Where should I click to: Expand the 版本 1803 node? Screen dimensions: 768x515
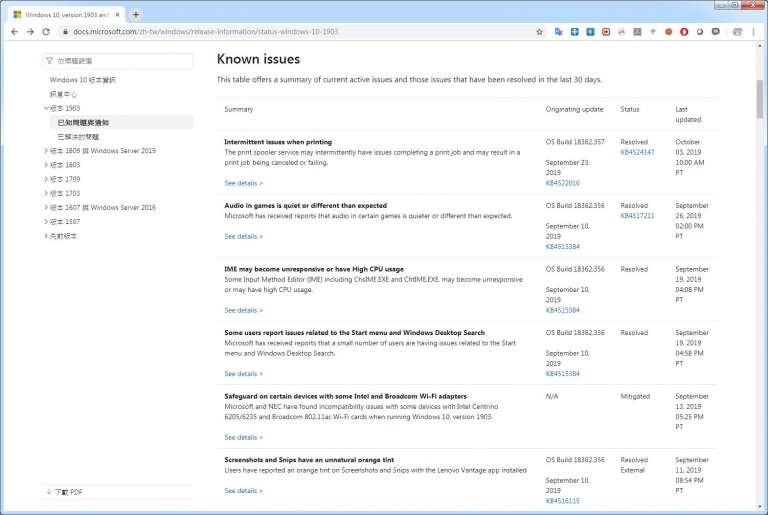[x=46, y=165]
